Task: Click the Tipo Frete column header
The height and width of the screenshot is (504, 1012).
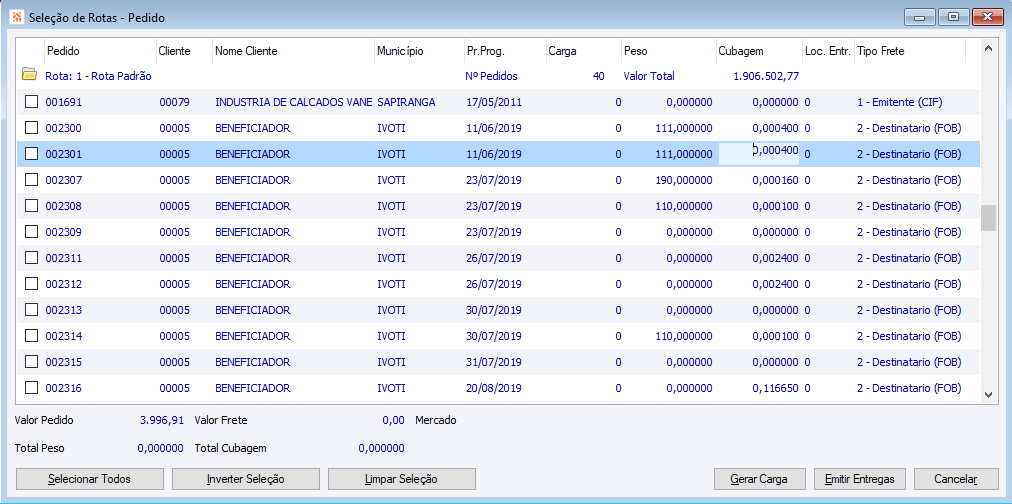Action: pos(909,51)
